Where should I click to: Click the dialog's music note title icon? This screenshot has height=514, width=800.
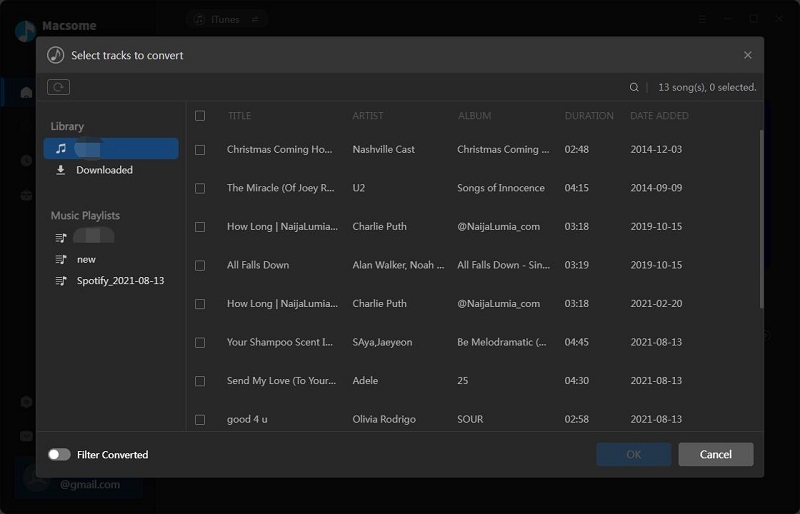pos(56,55)
